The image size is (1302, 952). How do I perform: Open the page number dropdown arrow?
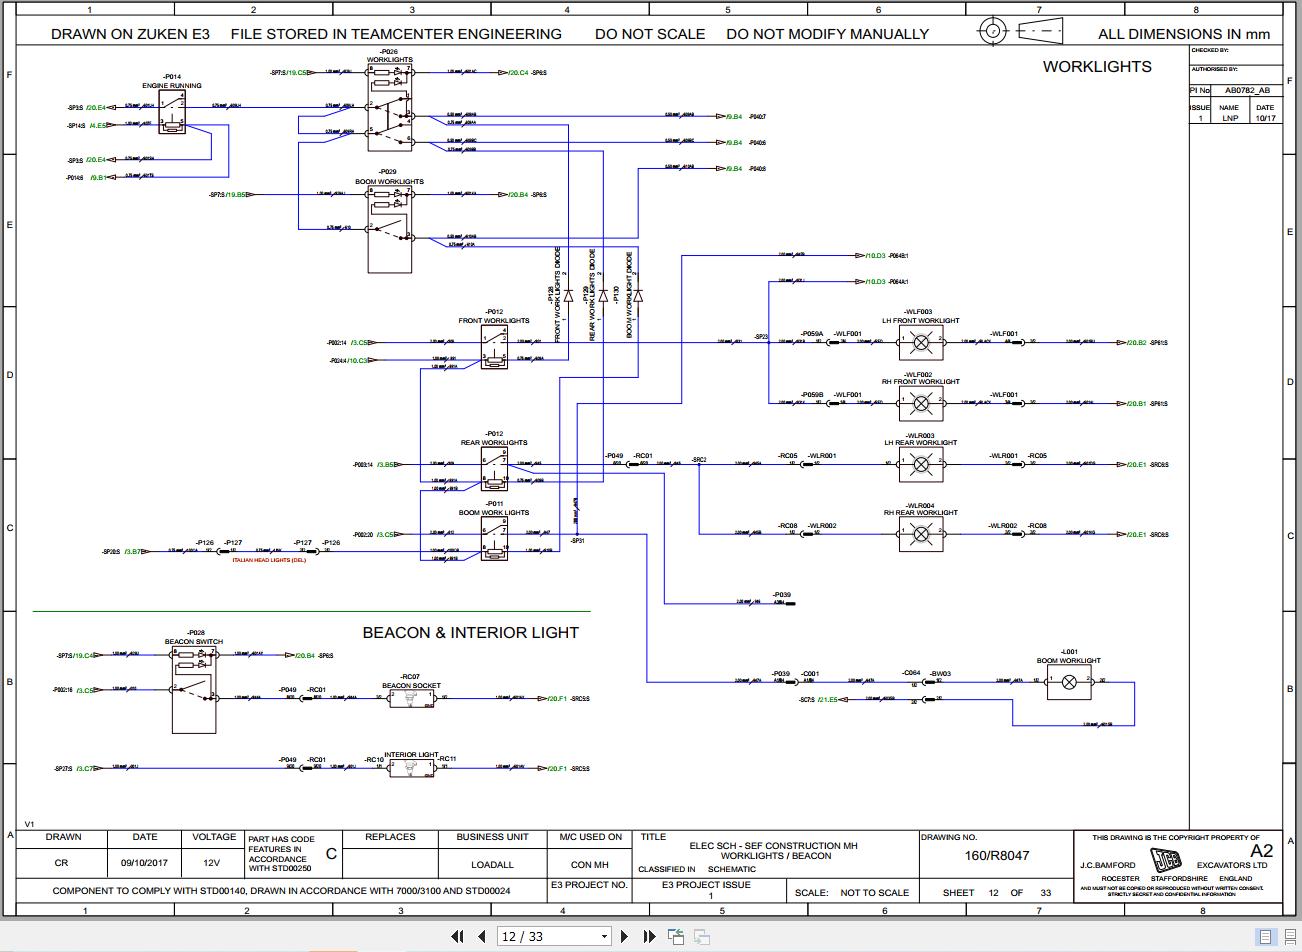[604, 937]
